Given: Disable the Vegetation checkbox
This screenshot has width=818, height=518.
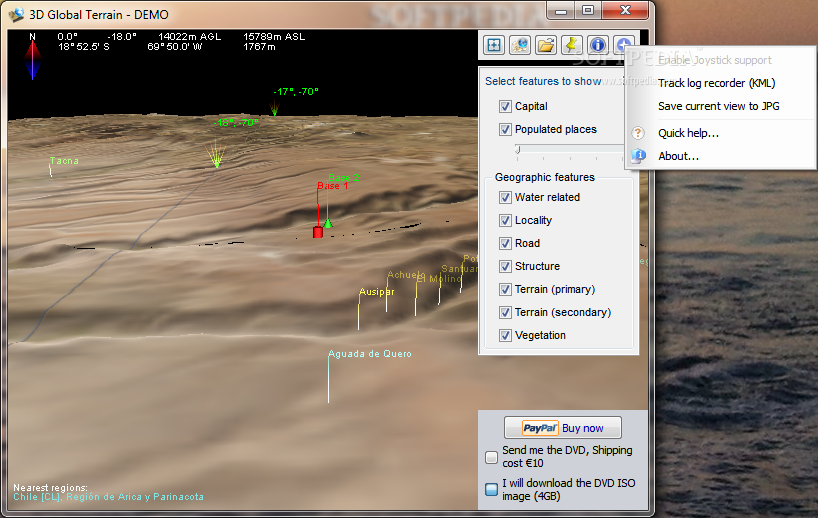Looking at the screenshot, I should (505, 335).
